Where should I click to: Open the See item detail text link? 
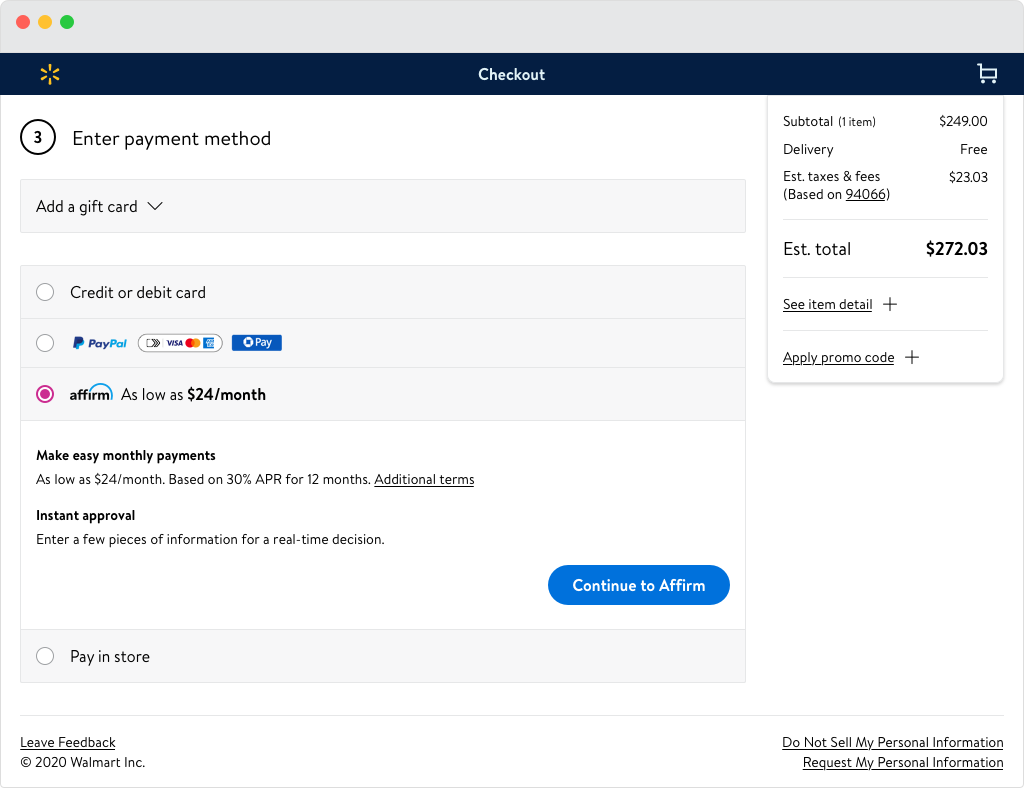(827, 304)
